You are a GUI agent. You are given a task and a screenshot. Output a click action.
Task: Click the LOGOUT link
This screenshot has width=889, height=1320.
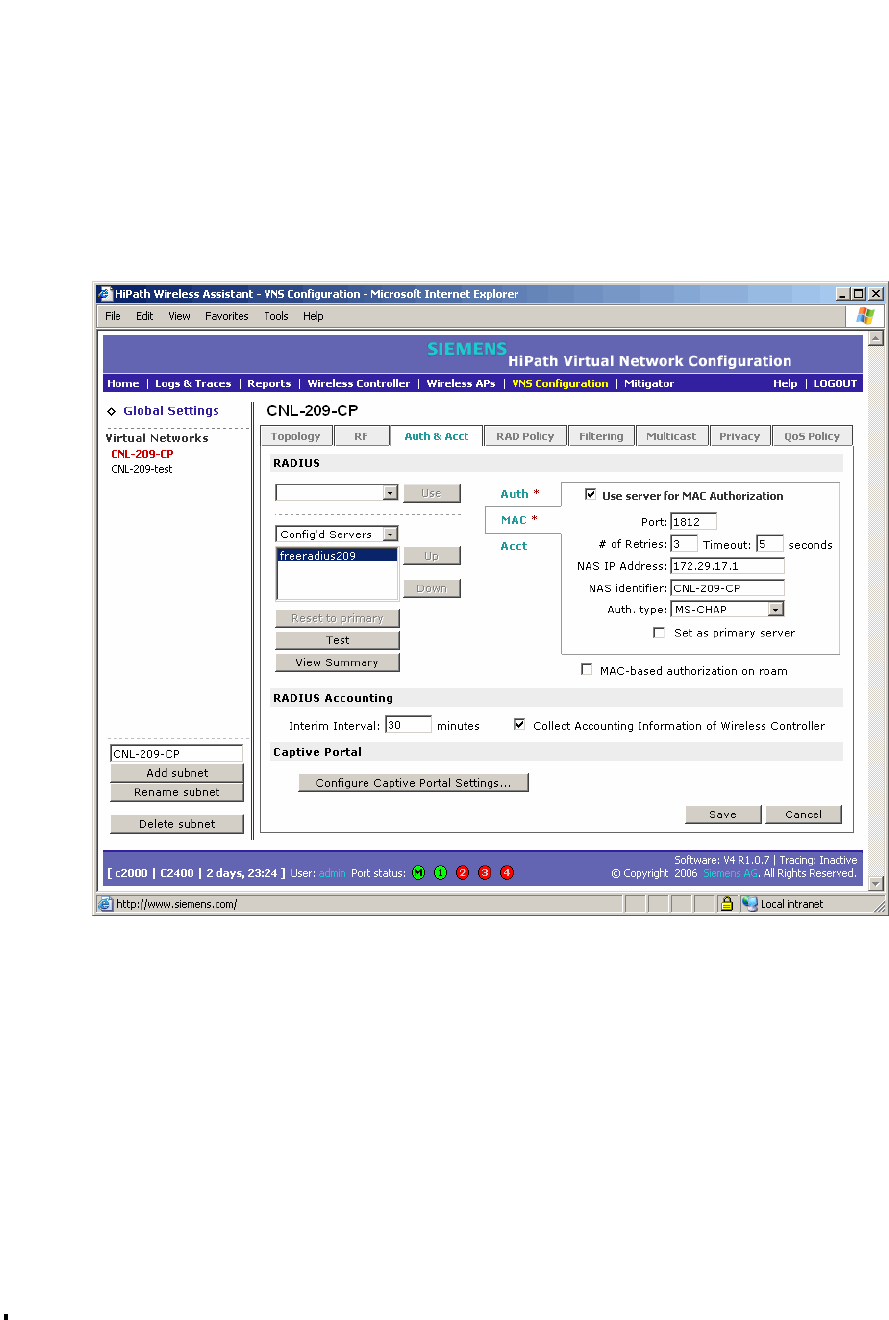click(x=835, y=384)
